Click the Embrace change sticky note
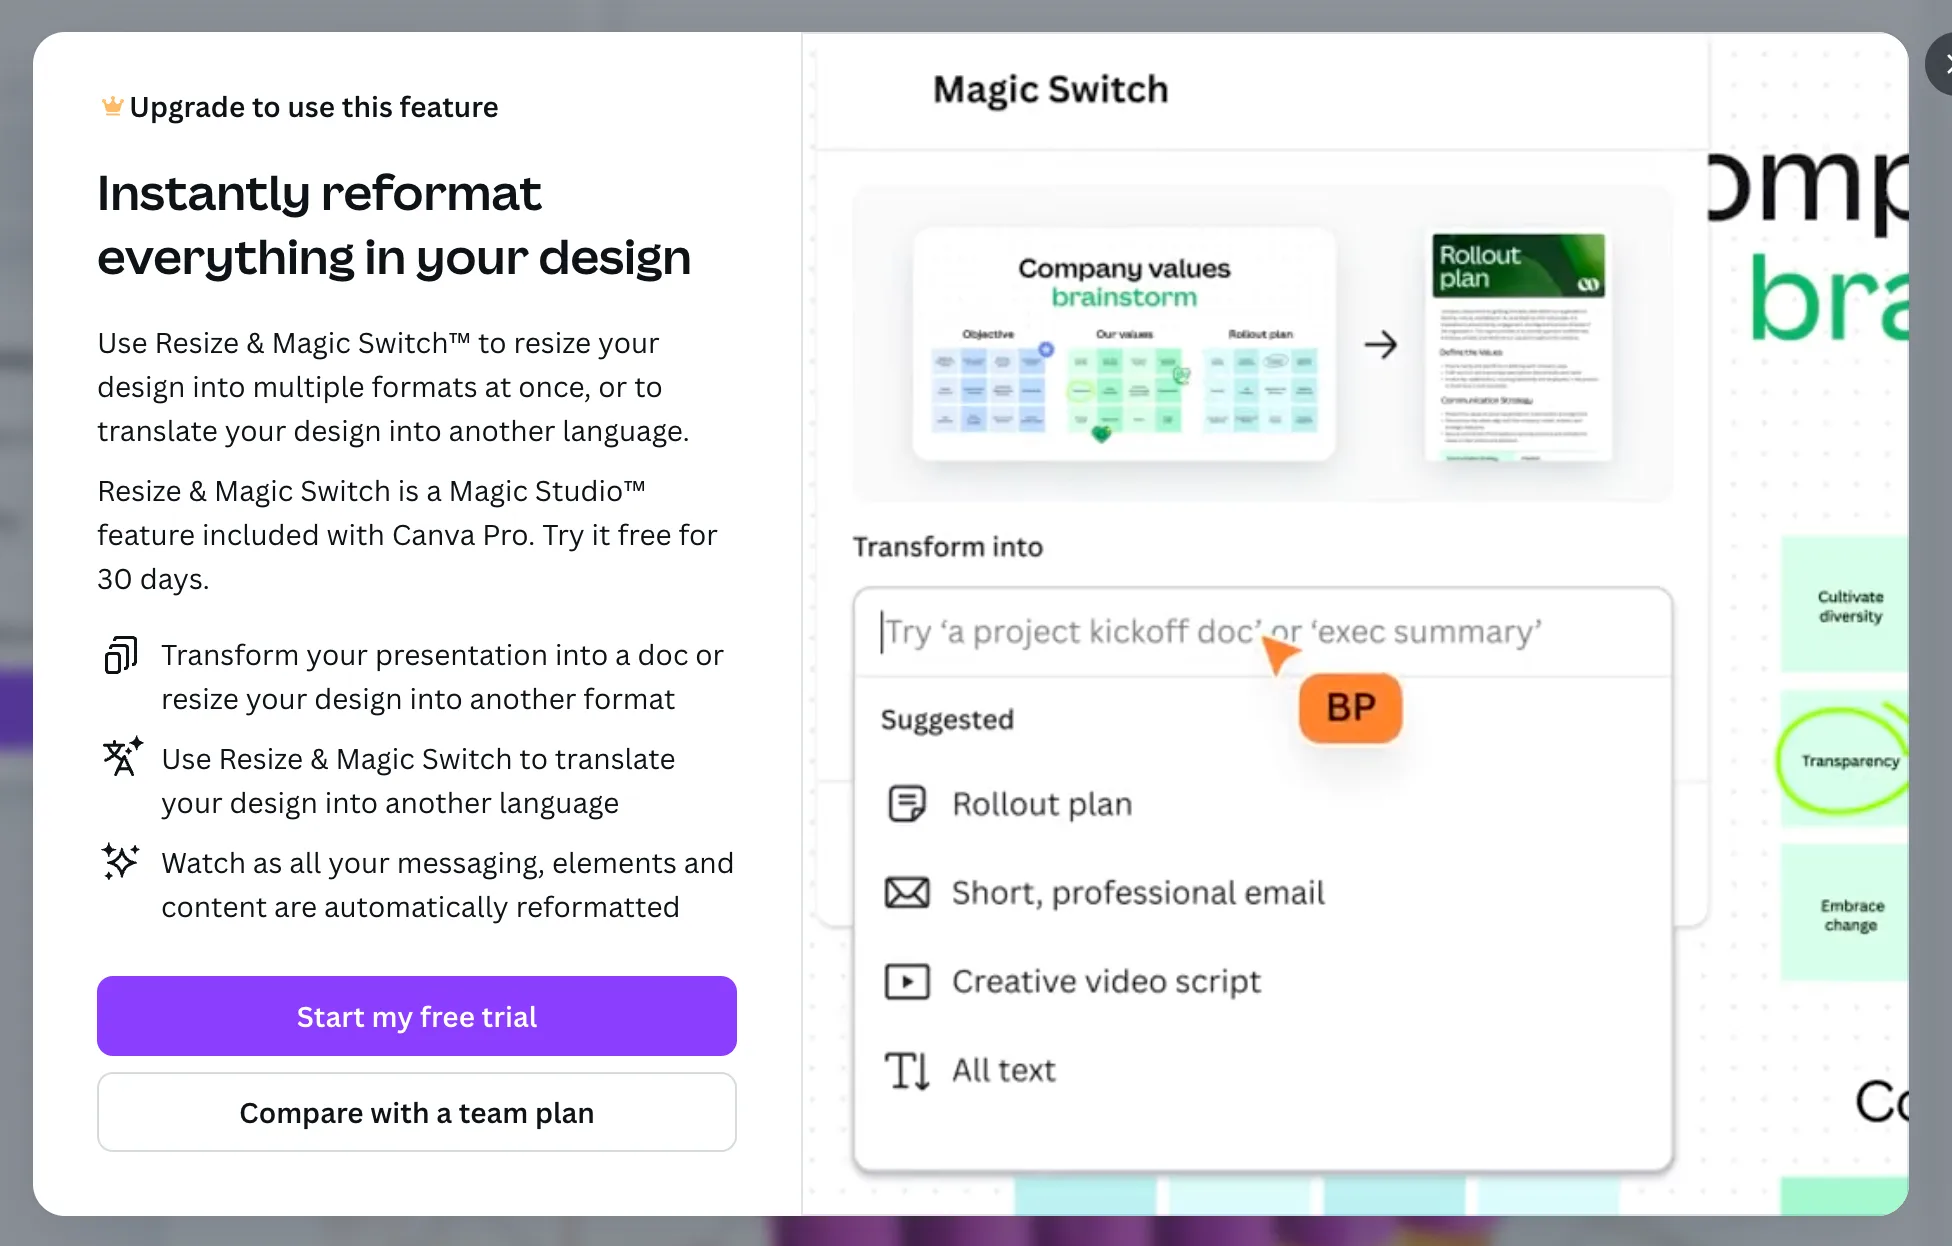 pyautogui.click(x=1845, y=913)
